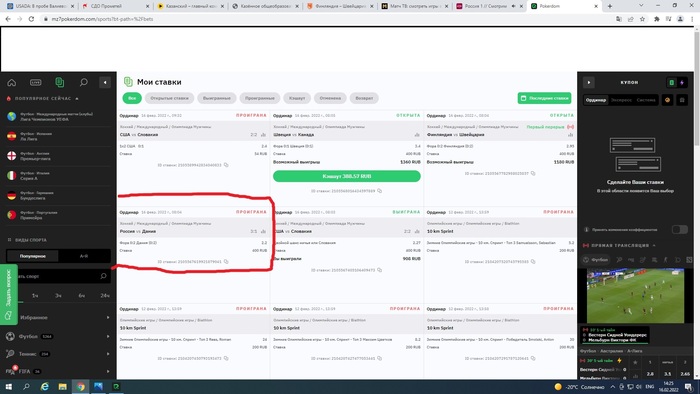Open Windows Start menu
Screen dimensions: 700x394
8,386
